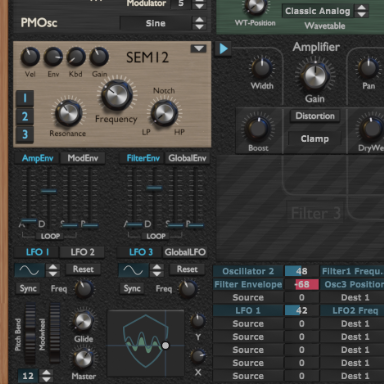Click the Kbd knob in SEM12 filter
Image resolution: width=384 pixels, height=384 pixels.
76,57
